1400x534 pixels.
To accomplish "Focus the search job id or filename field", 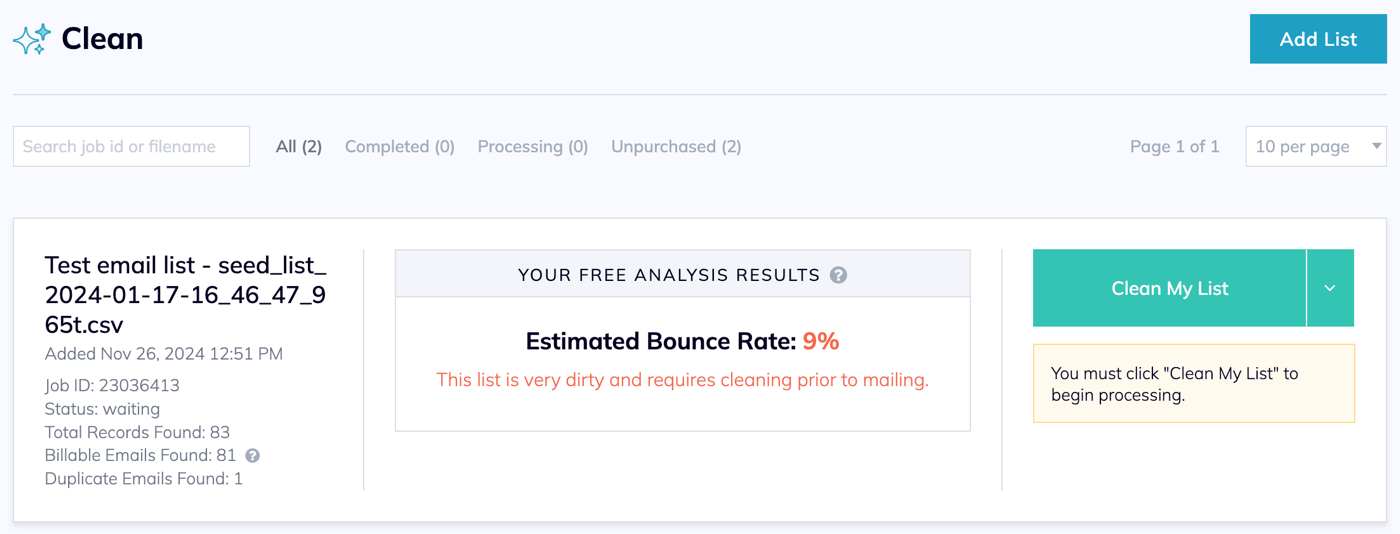I will (131, 146).
